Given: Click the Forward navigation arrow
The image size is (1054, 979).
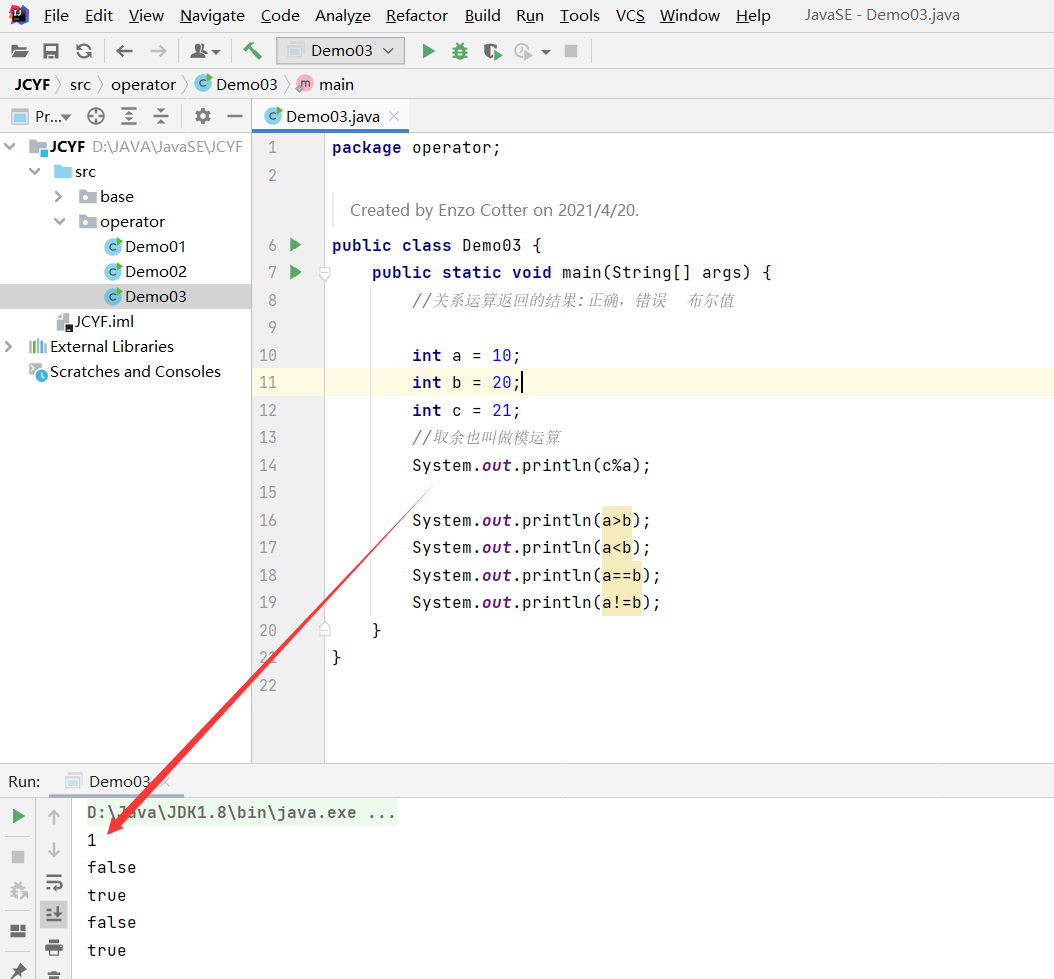Looking at the screenshot, I should tap(158, 51).
